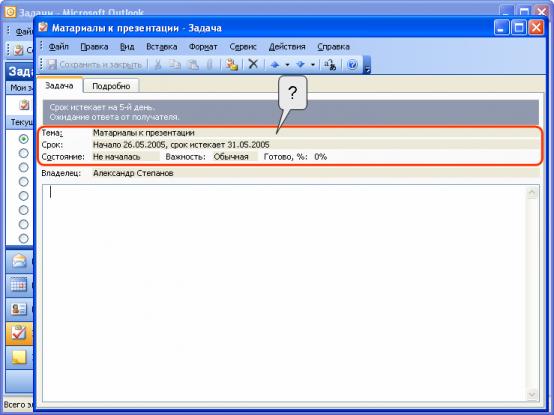Click the notes scrollbar up arrow

coord(532,193)
